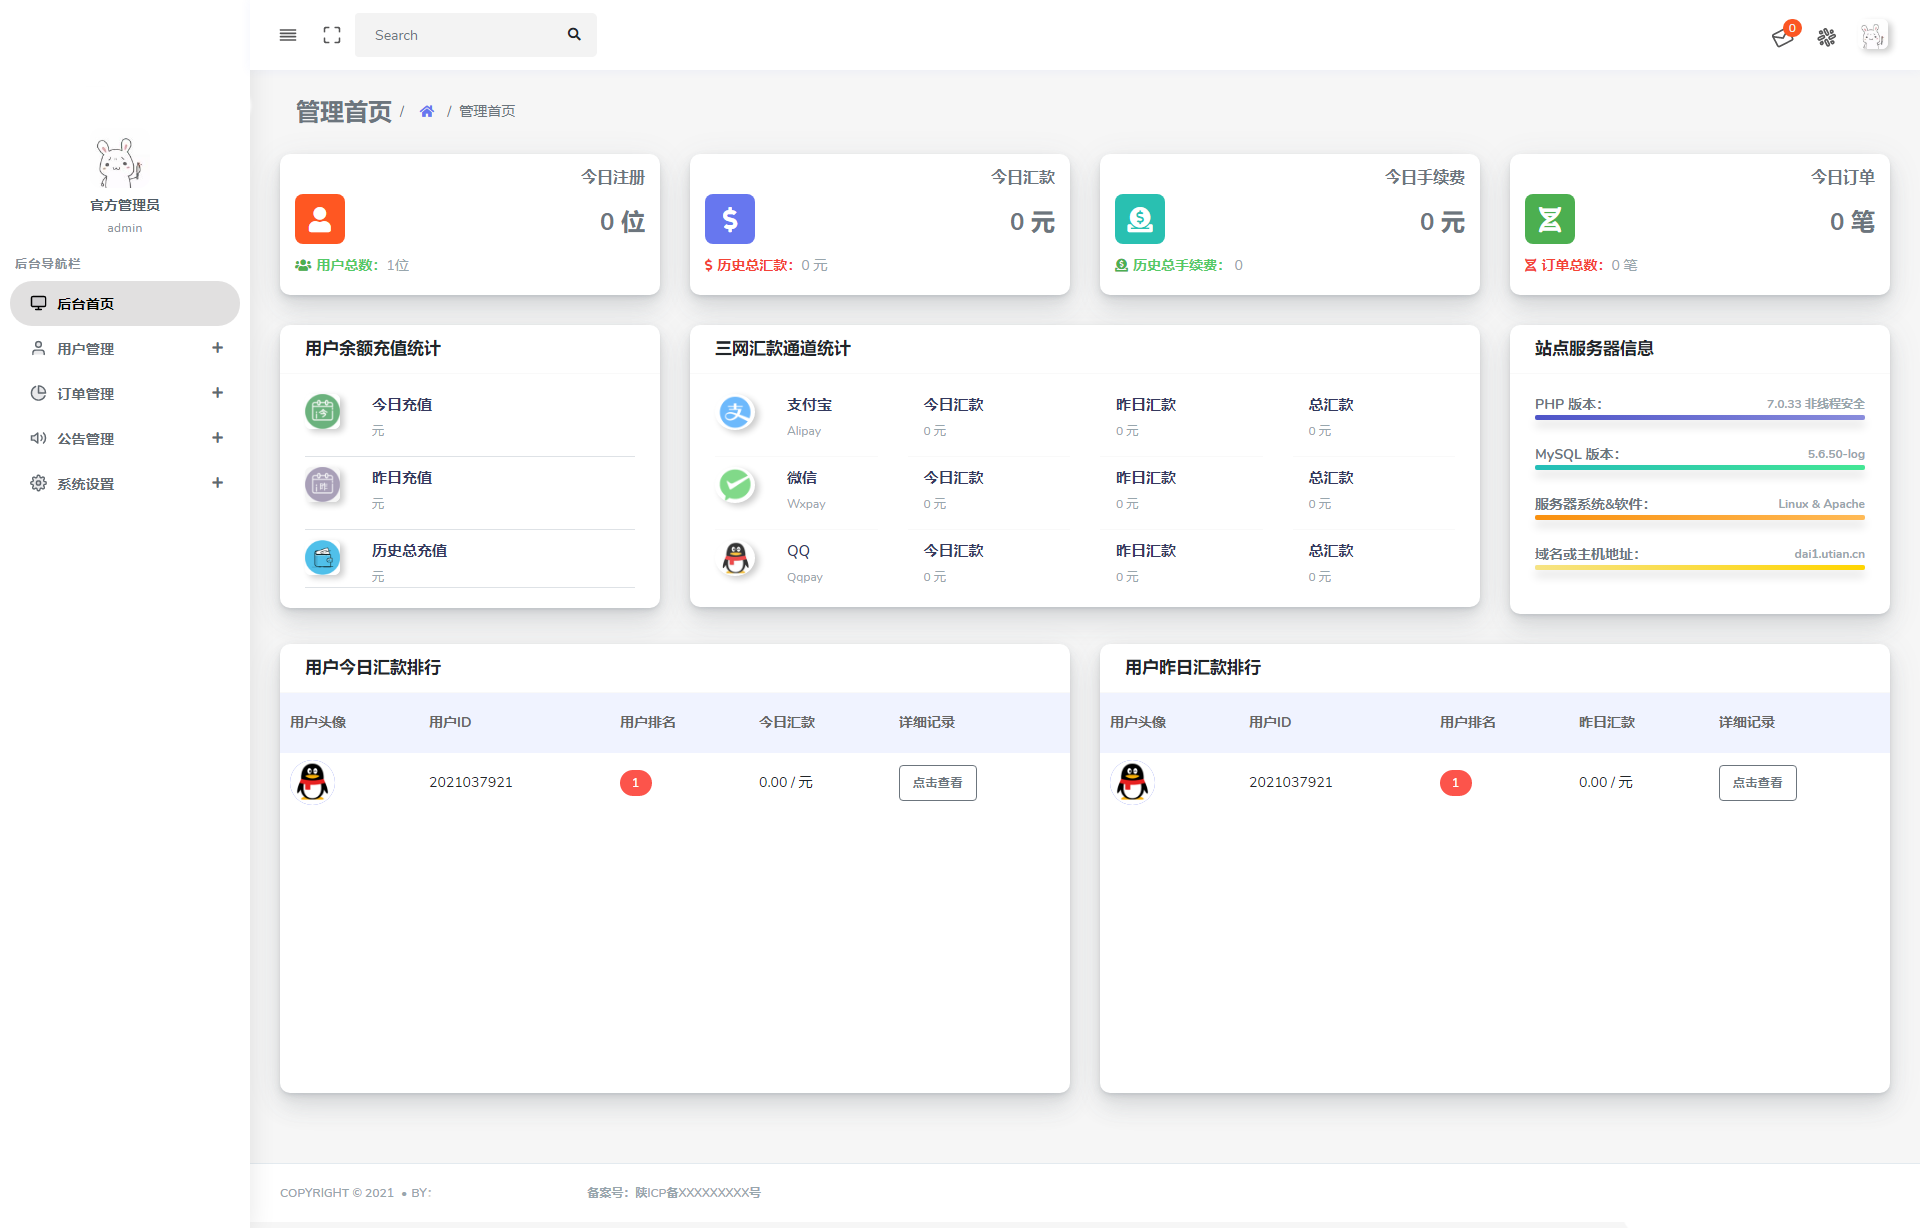
Task: Expand the 订单管理 menu plus sign
Action: point(217,393)
